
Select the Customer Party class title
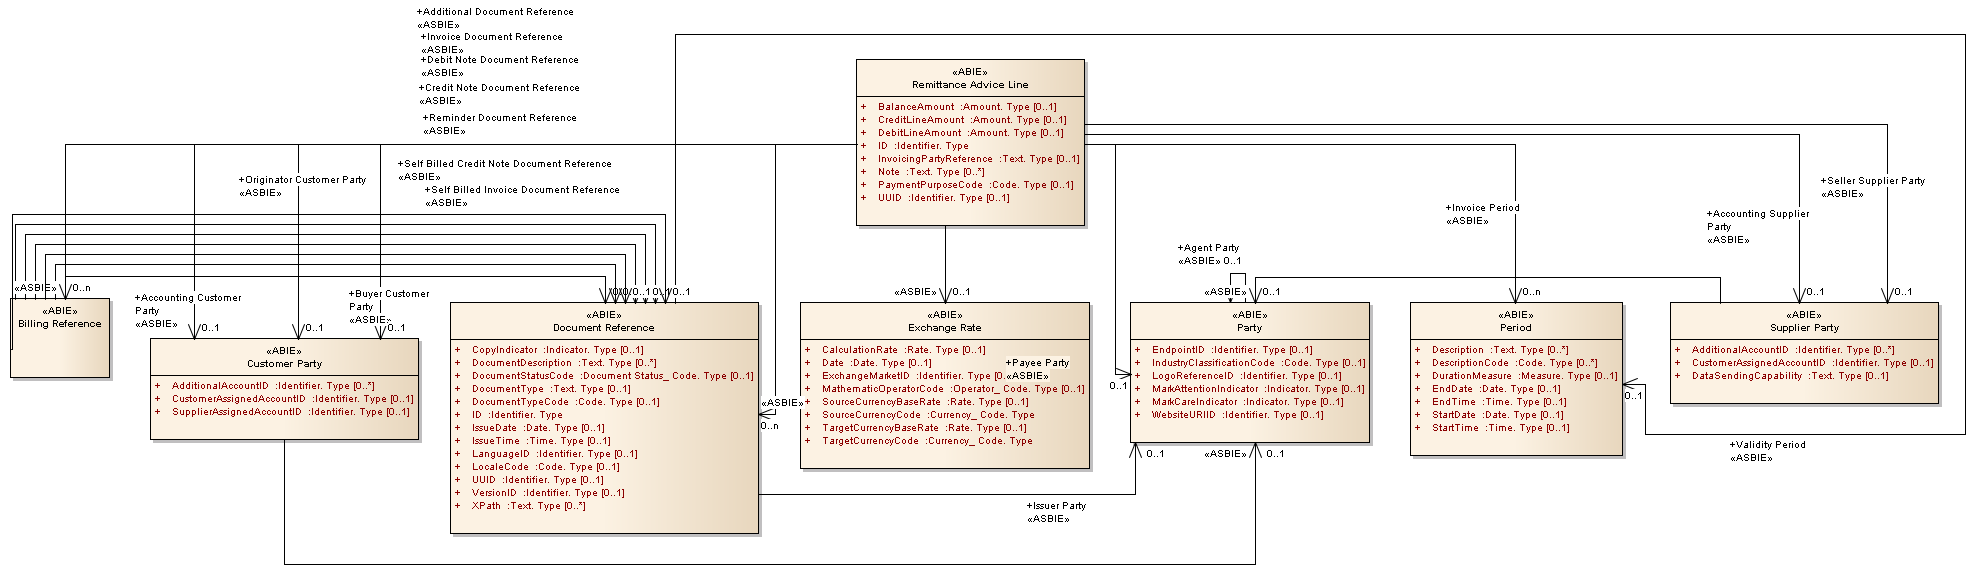(x=284, y=364)
